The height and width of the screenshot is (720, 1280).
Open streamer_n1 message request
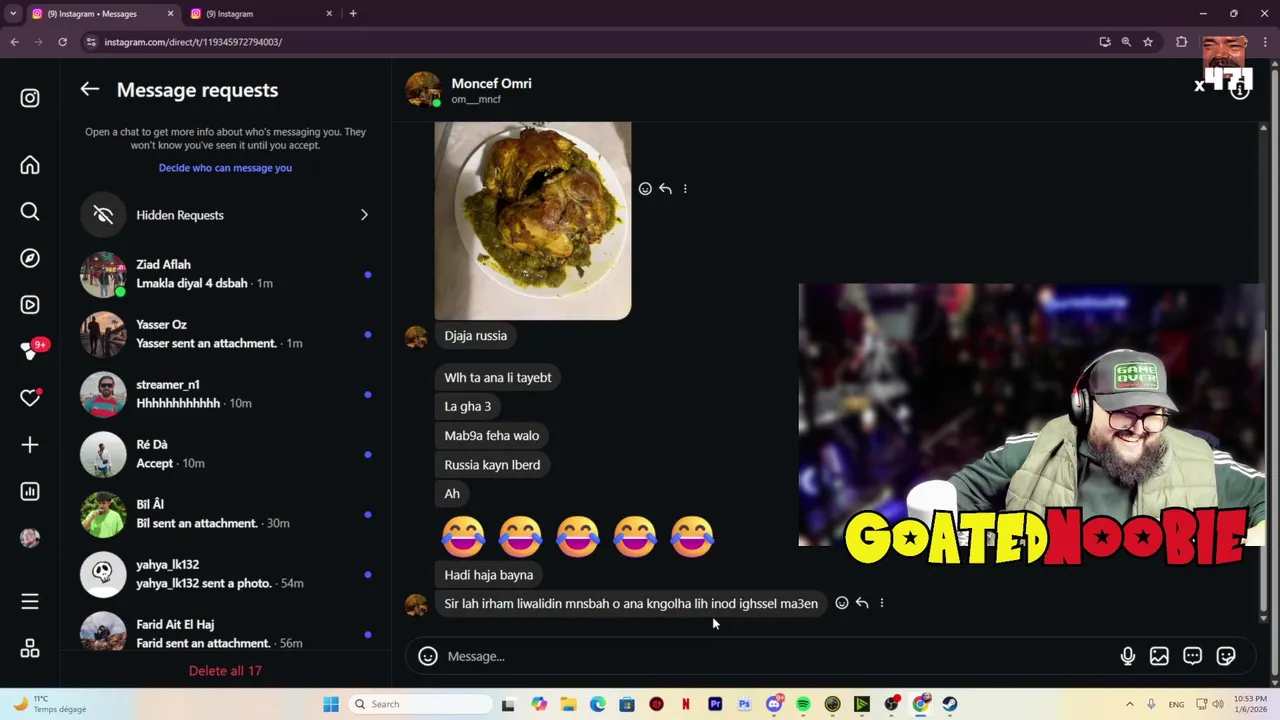coord(225,394)
